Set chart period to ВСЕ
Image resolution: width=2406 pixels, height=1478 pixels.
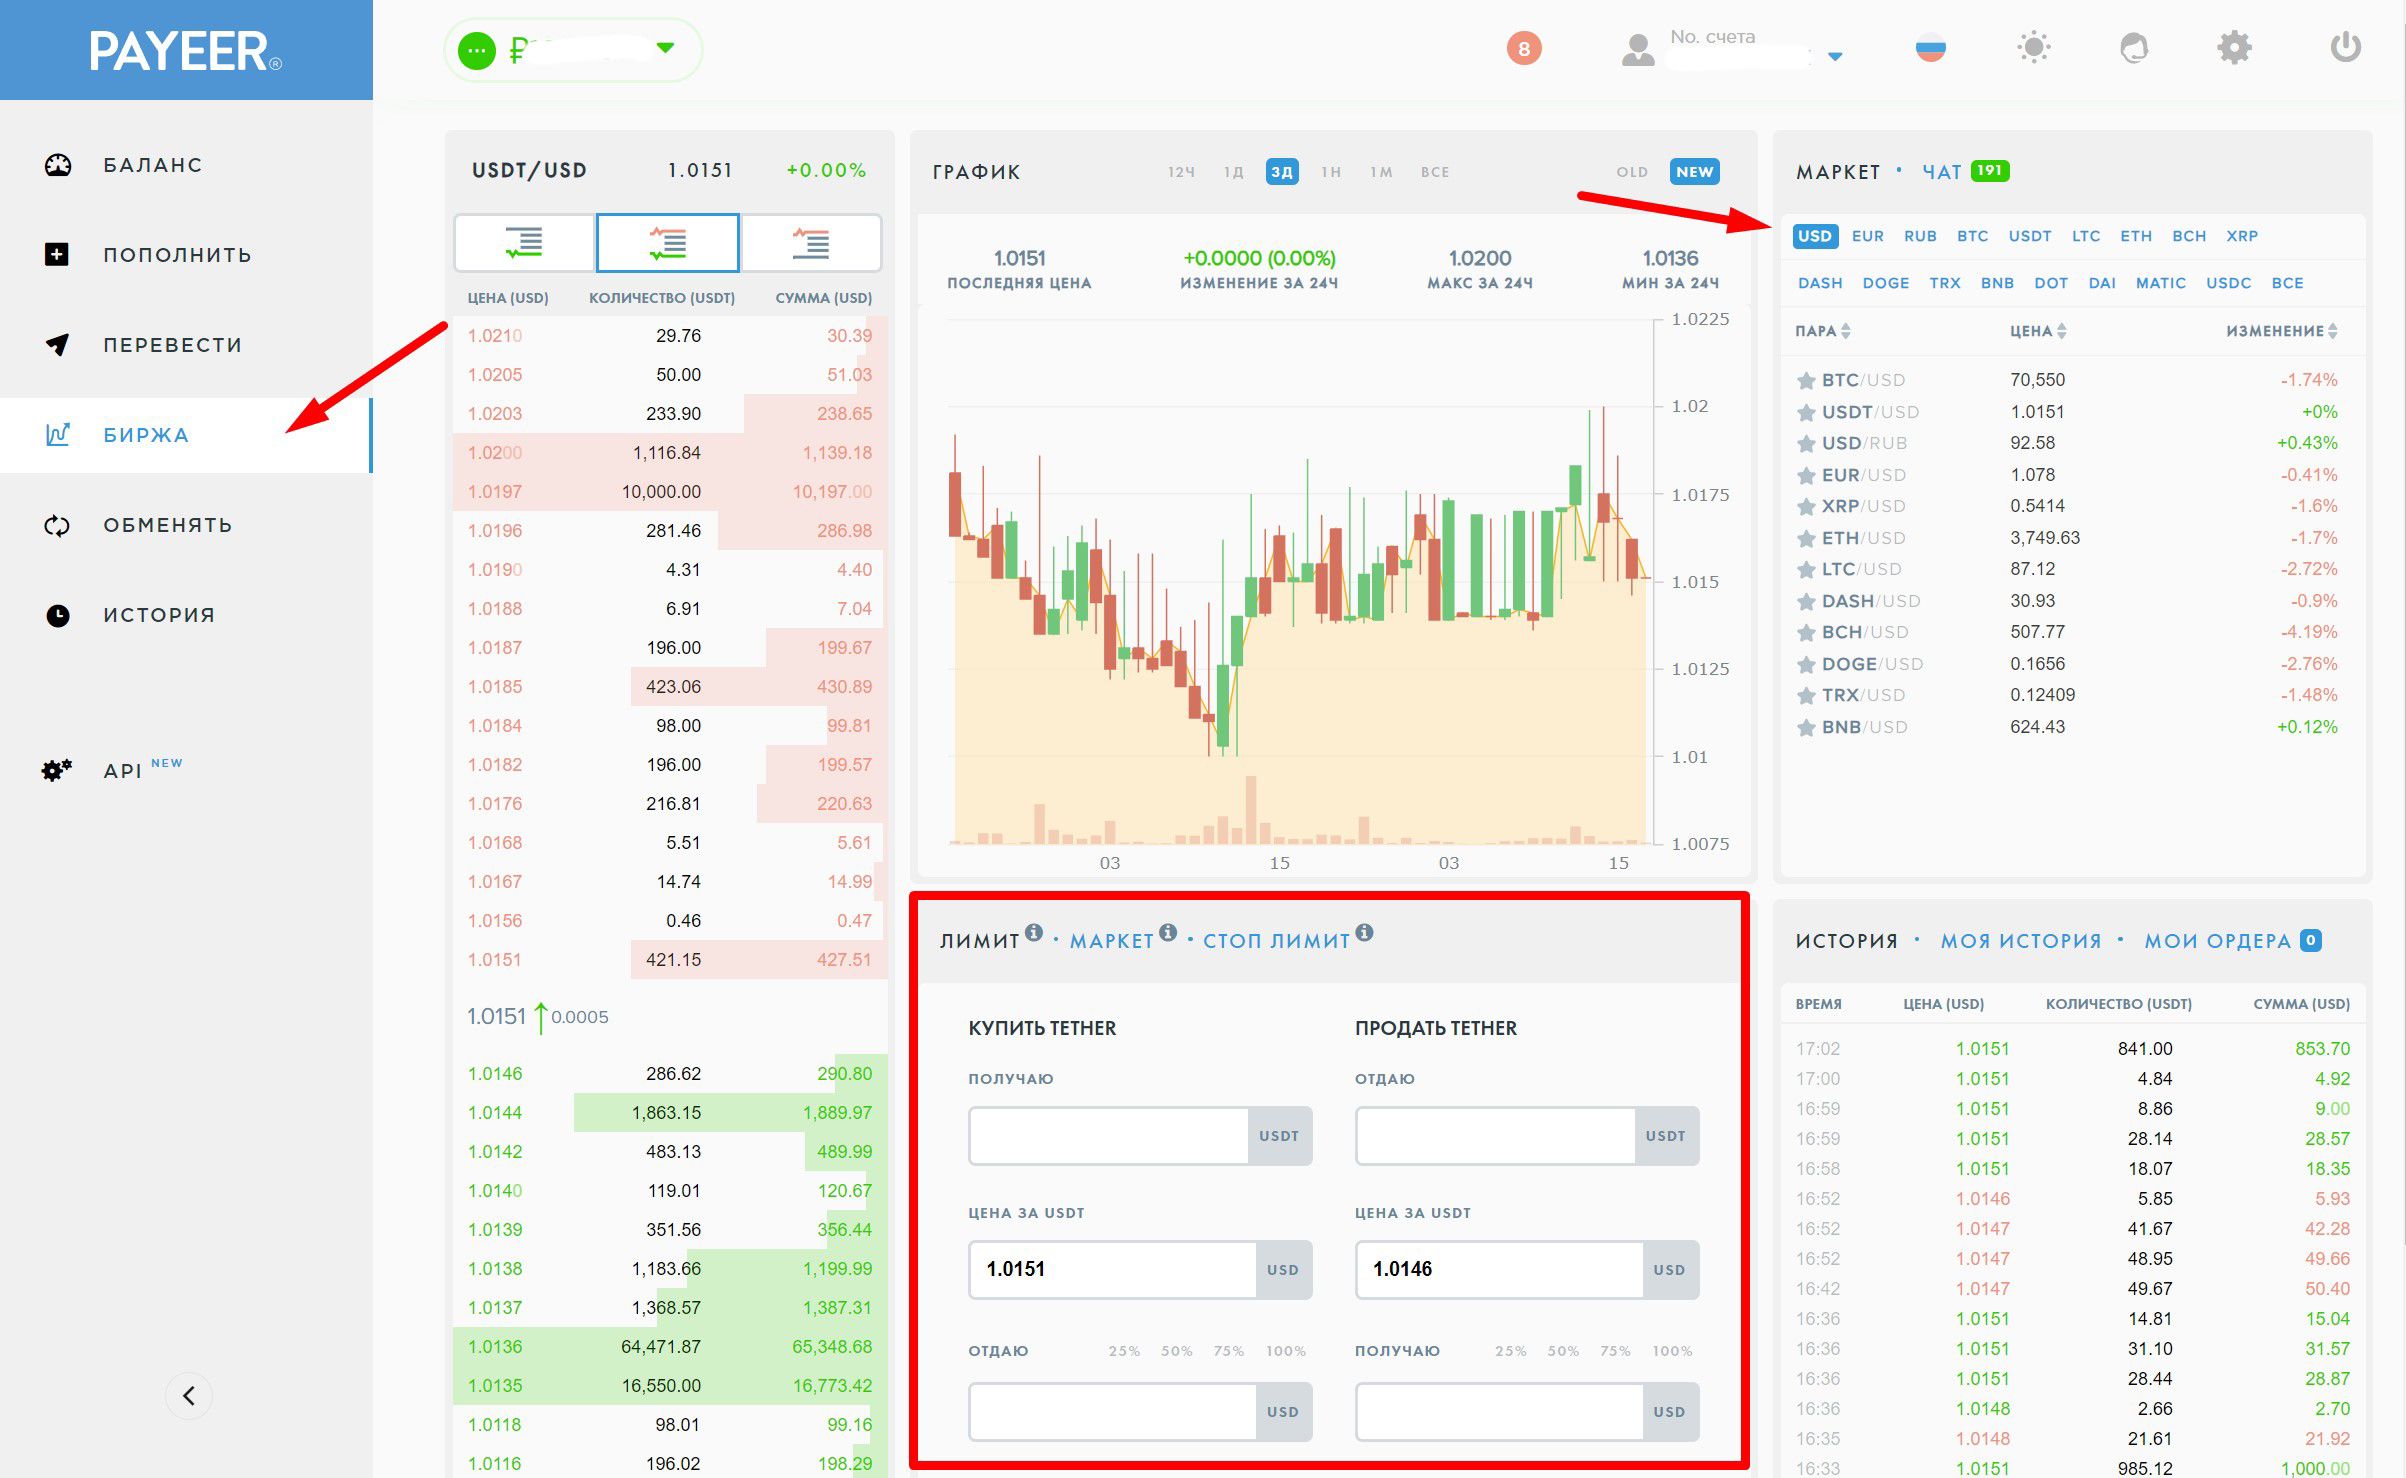[x=1435, y=172]
